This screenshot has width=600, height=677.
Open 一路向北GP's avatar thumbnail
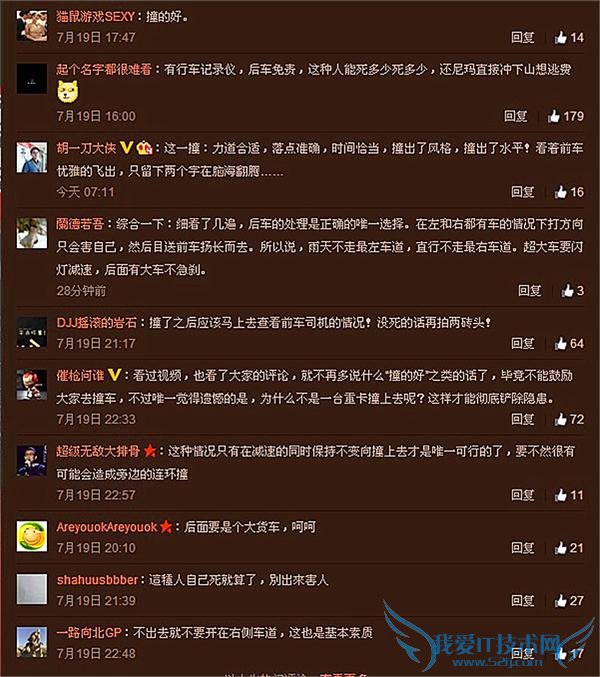(x=32, y=642)
